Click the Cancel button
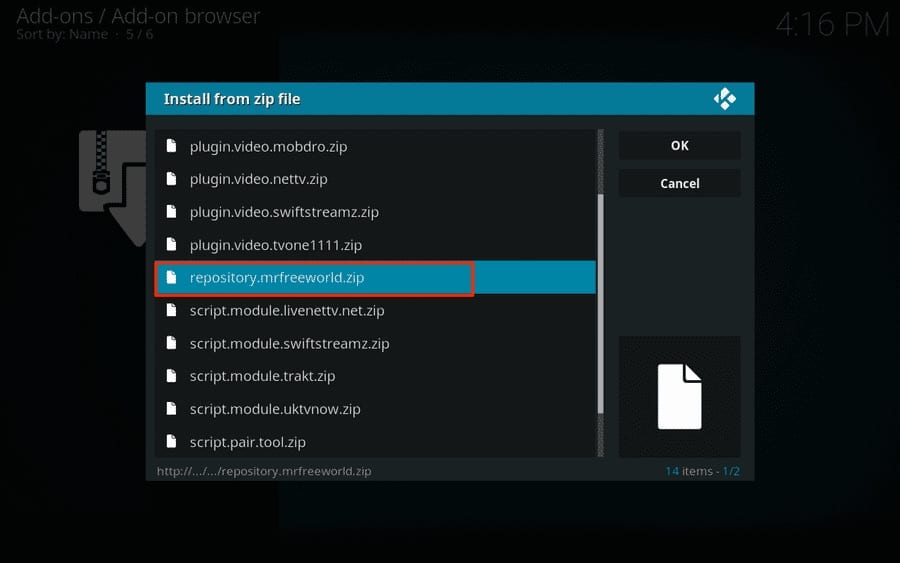 coord(680,184)
